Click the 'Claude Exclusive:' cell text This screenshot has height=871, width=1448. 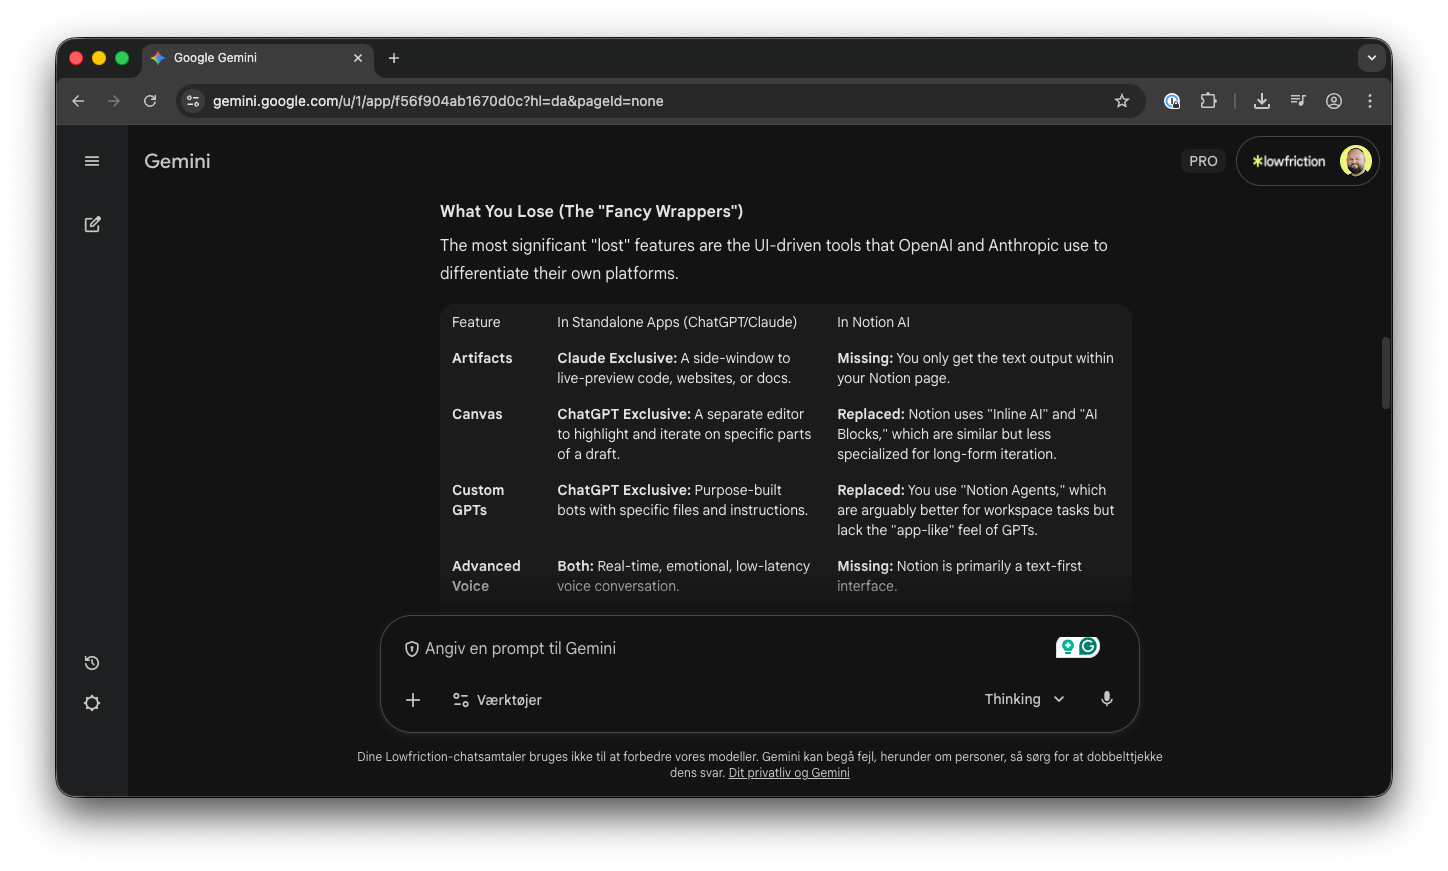coord(617,358)
